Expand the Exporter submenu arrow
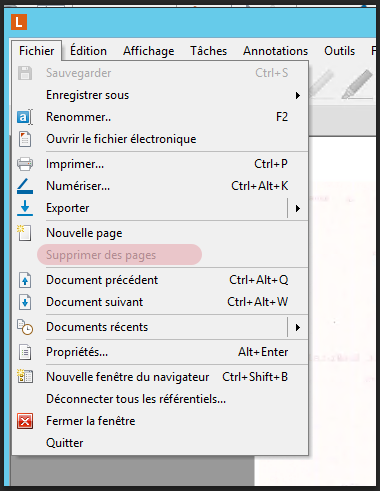This screenshot has width=380, height=491. 297,208
